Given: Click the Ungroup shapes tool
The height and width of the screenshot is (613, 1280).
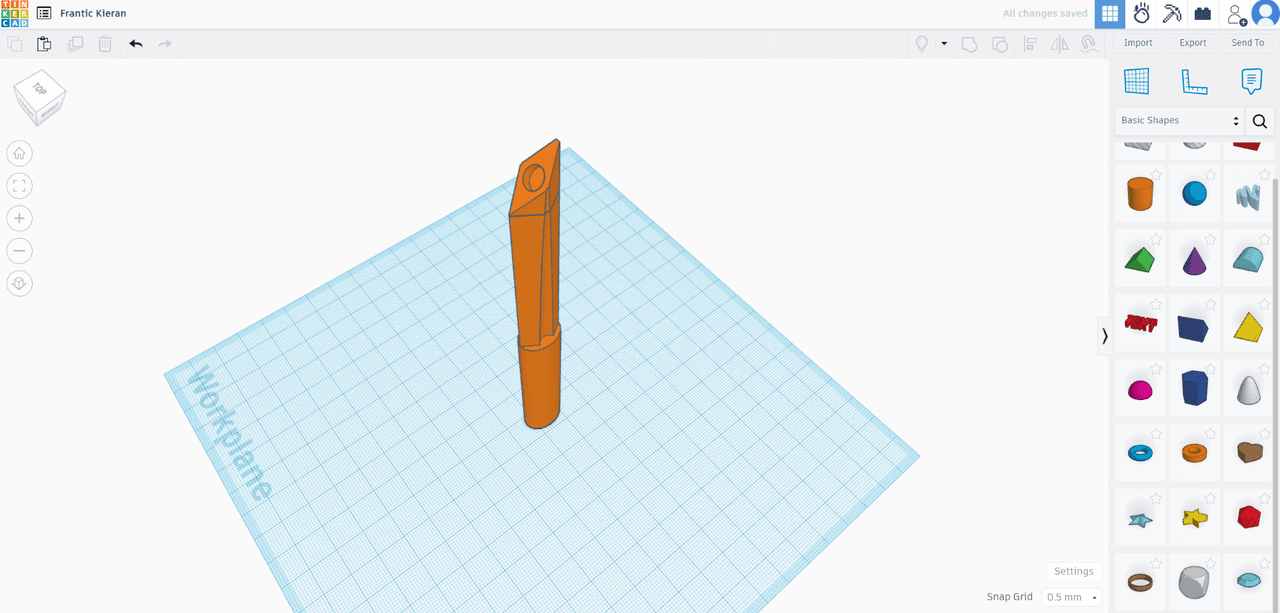Looking at the screenshot, I should pos(999,44).
